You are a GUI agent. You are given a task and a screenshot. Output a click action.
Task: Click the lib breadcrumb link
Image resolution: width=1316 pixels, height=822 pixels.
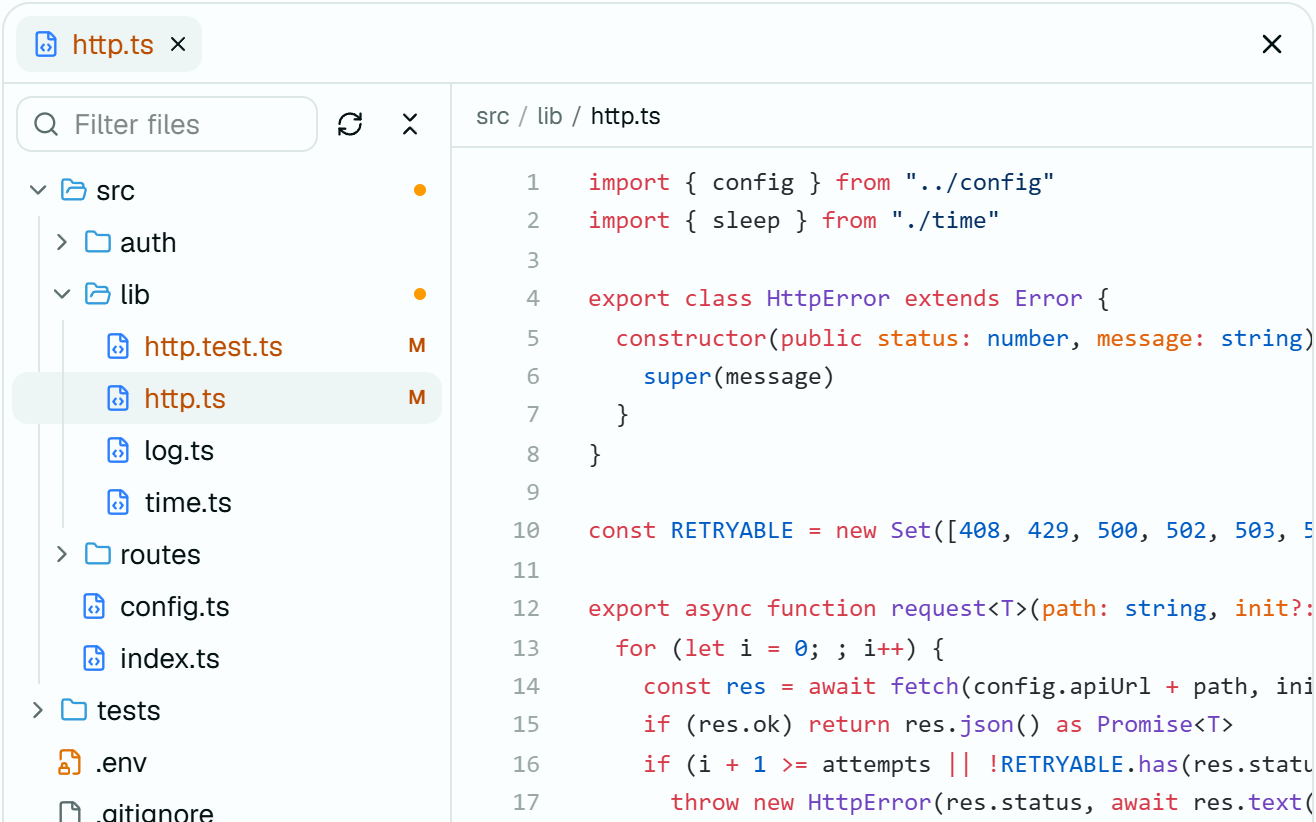pyautogui.click(x=550, y=116)
